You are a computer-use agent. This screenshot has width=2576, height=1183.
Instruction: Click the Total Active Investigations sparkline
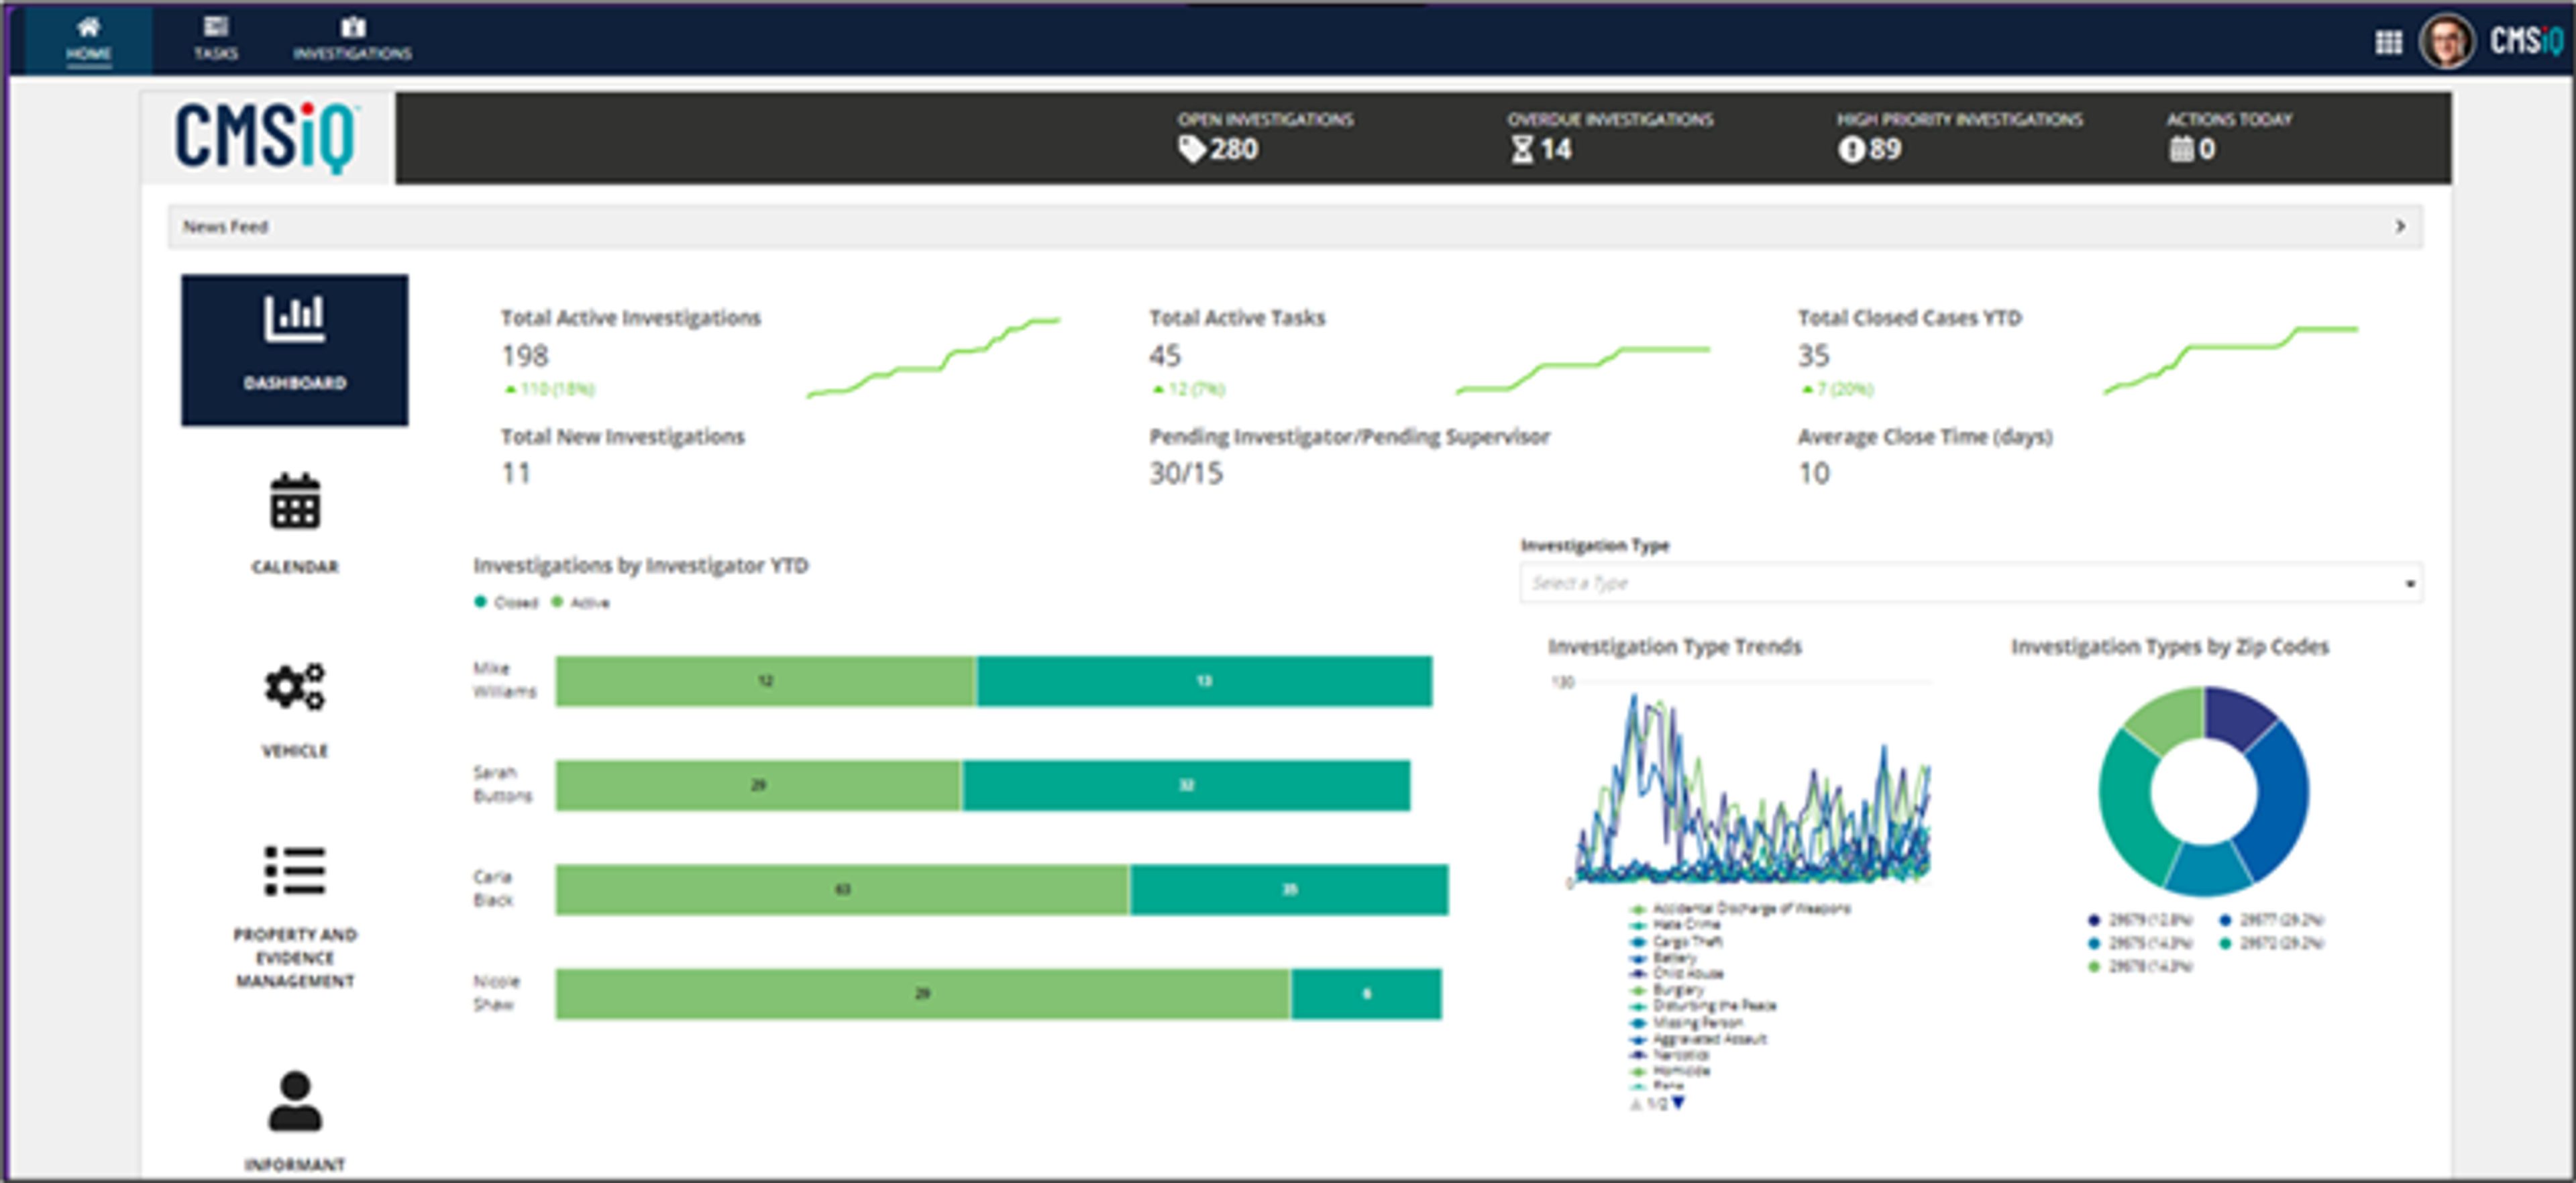[933, 357]
